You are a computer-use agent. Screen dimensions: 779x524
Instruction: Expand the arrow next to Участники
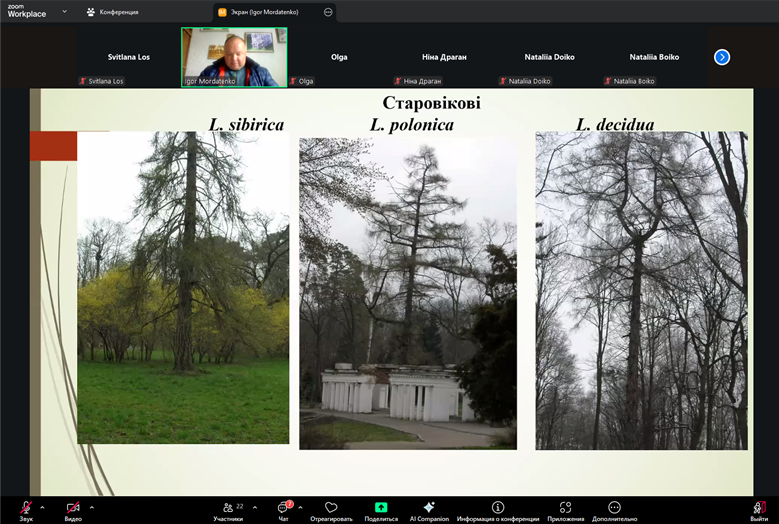click(x=255, y=507)
